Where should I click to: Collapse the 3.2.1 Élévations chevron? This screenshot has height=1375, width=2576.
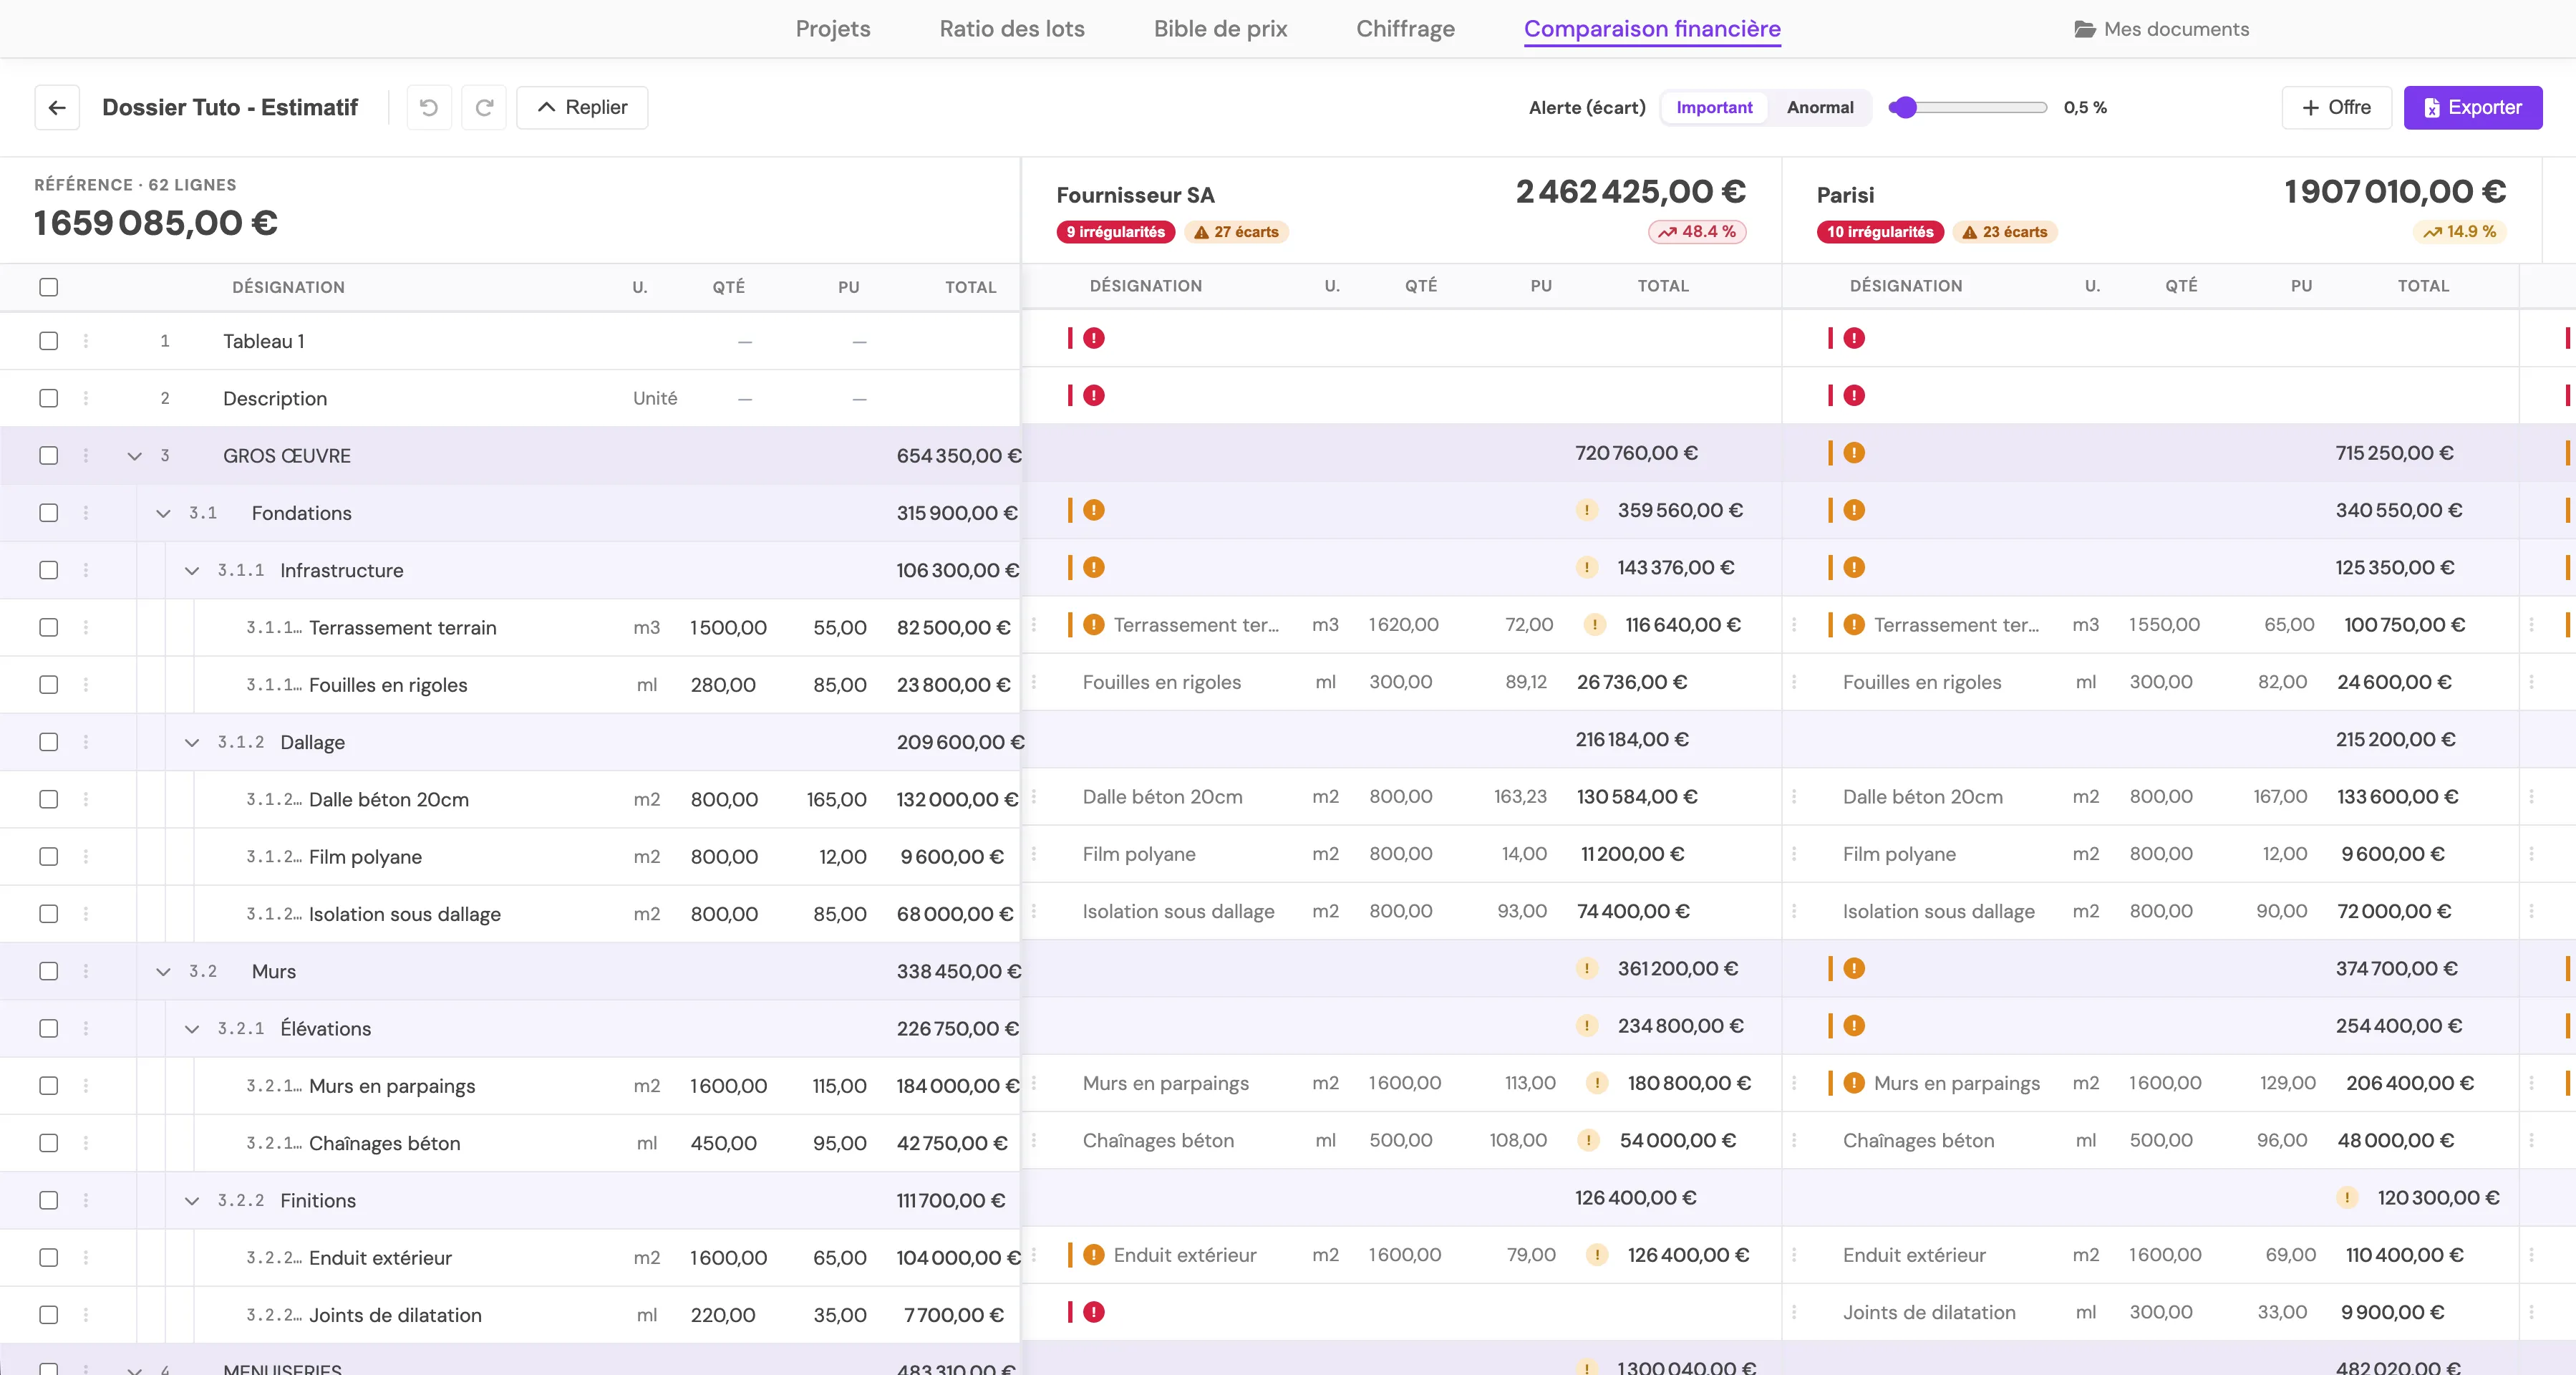192,1029
